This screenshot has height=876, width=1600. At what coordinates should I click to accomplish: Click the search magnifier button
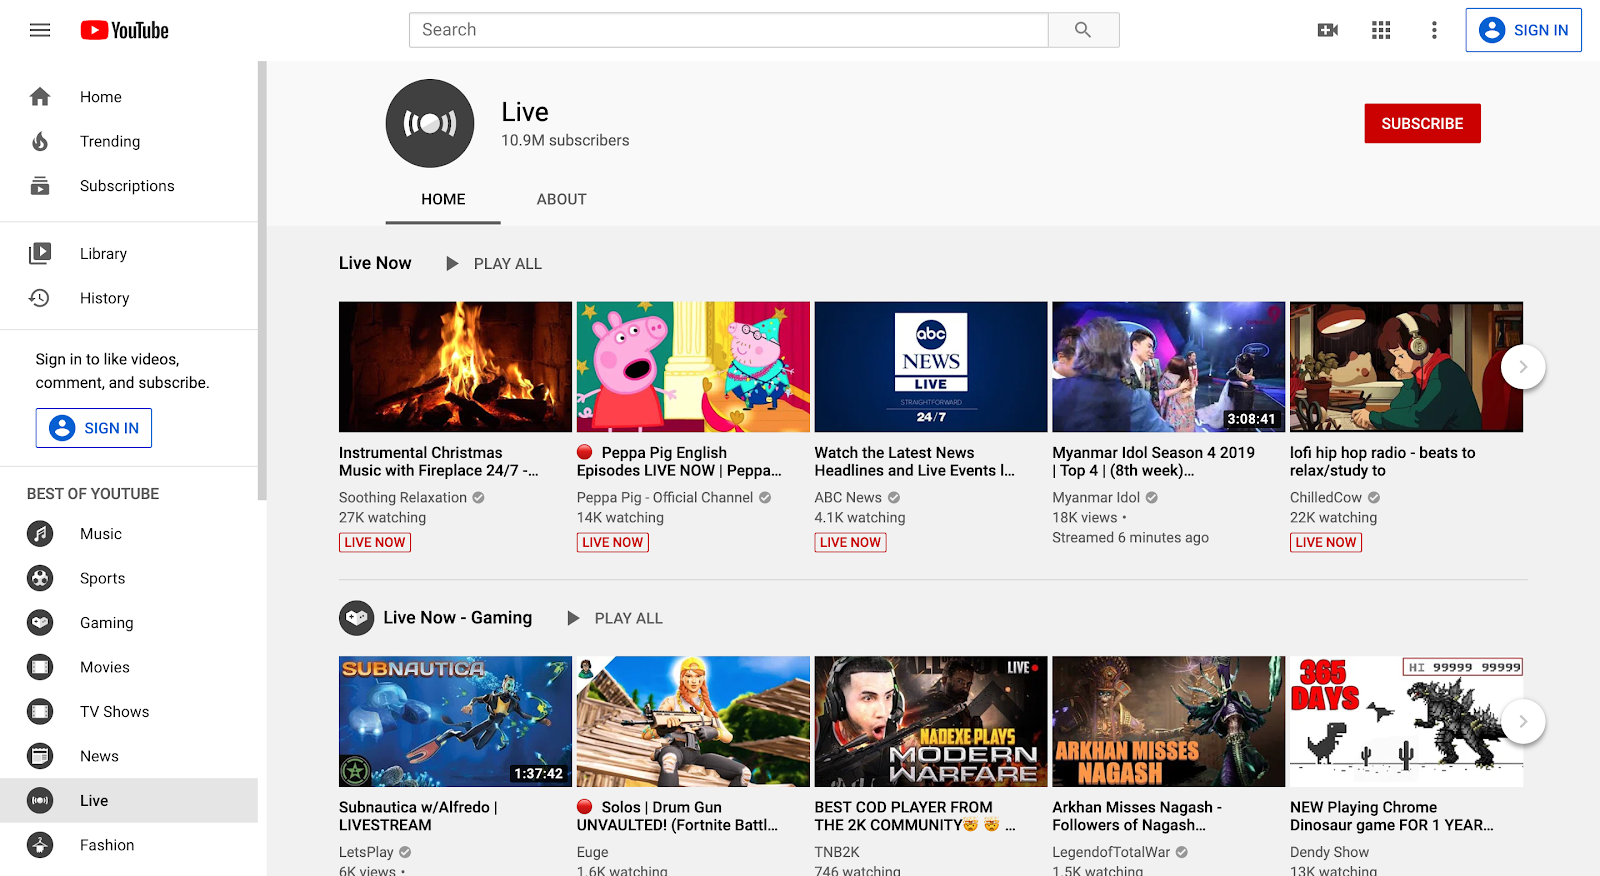[1083, 30]
